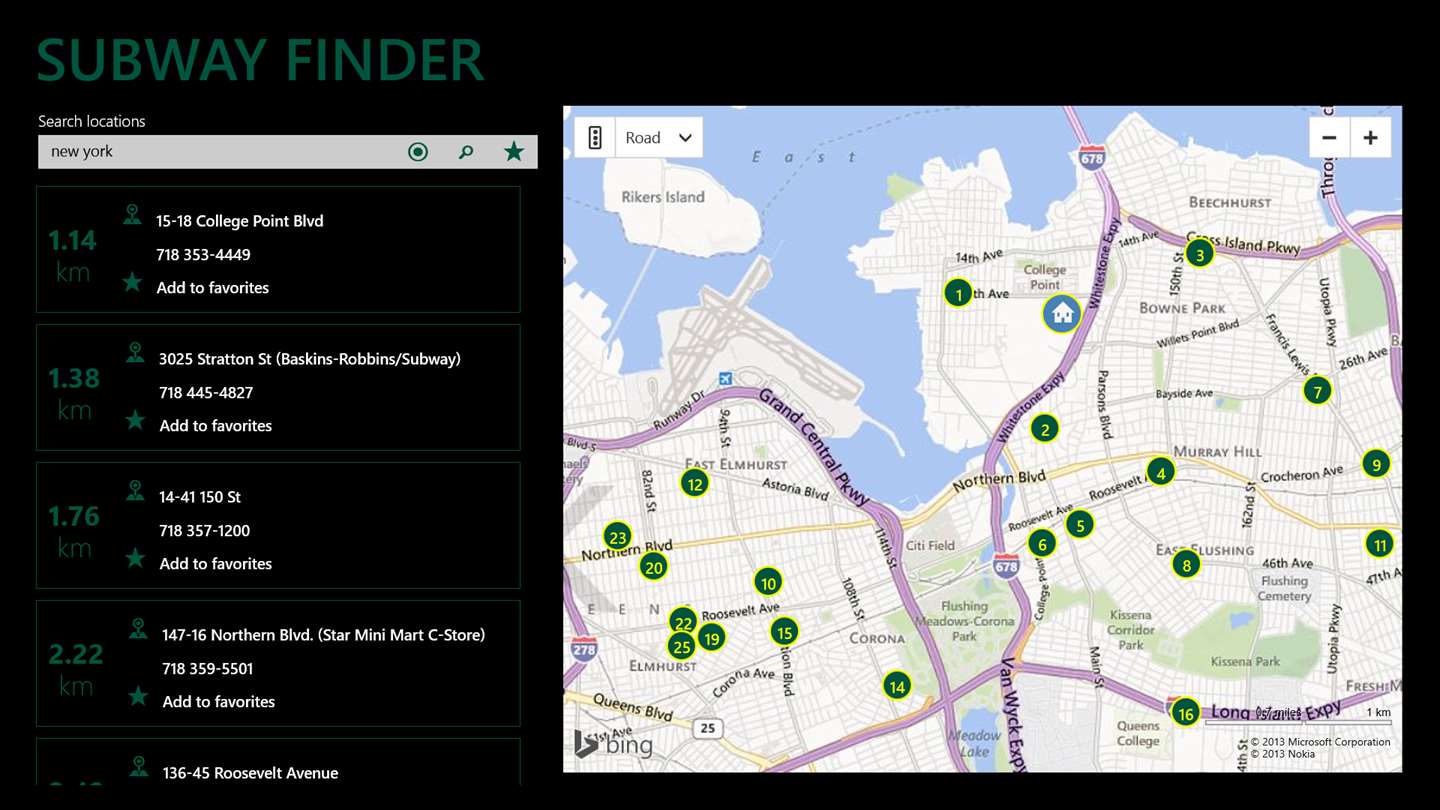Open the Road map type dropdown

(x=659, y=138)
